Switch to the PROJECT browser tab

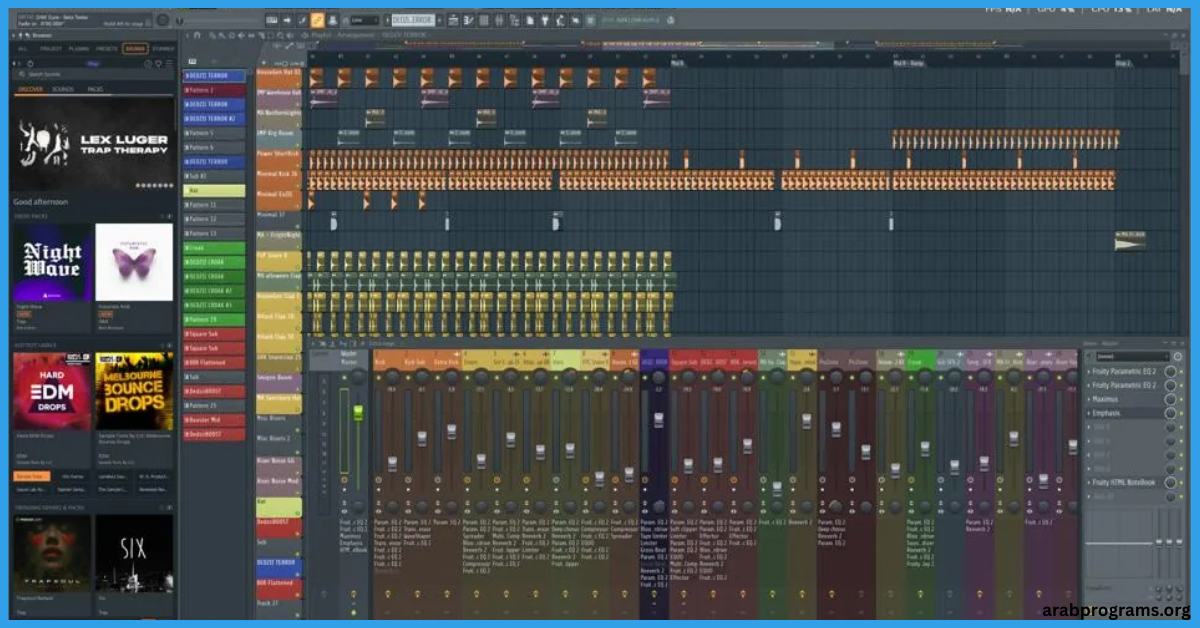coord(51,48)
